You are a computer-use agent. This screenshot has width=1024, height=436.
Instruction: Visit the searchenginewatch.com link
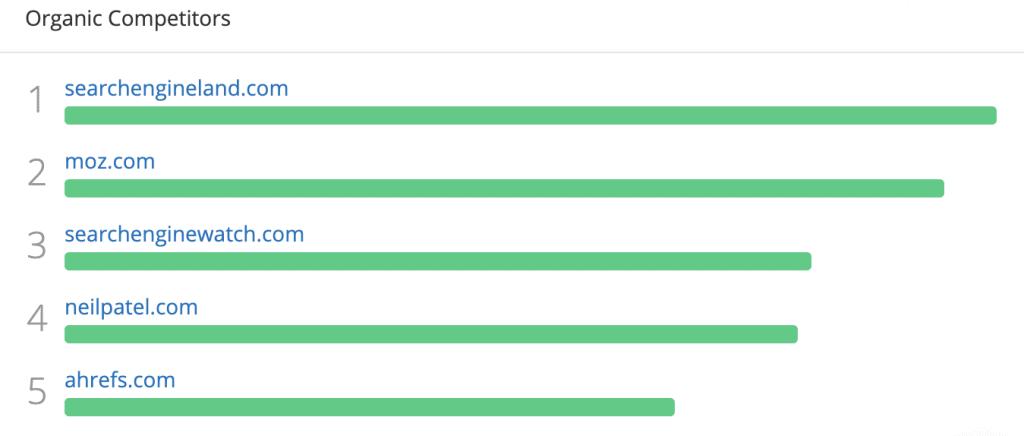point(184,234)
